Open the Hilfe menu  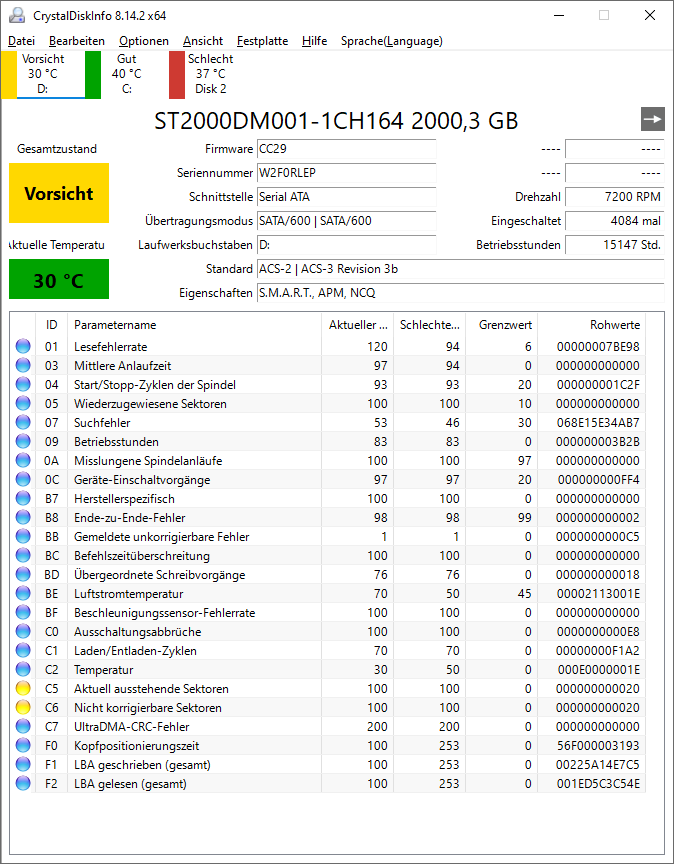[x=314, y=41]
